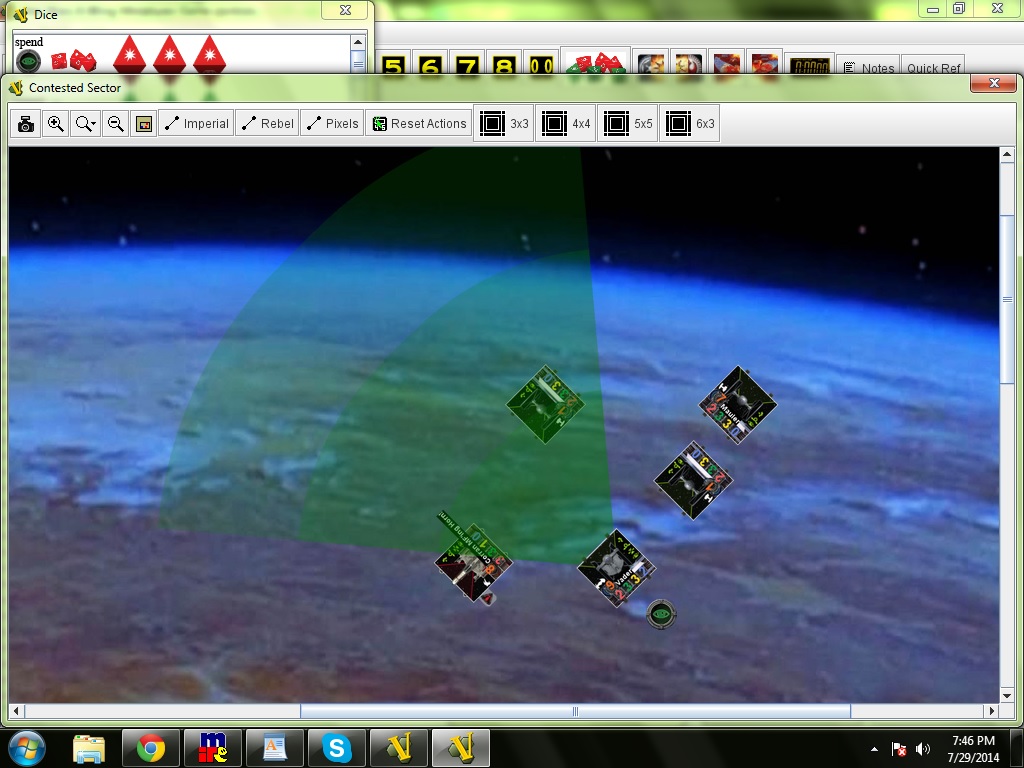Click the digital timer icon

pos(808,67)
